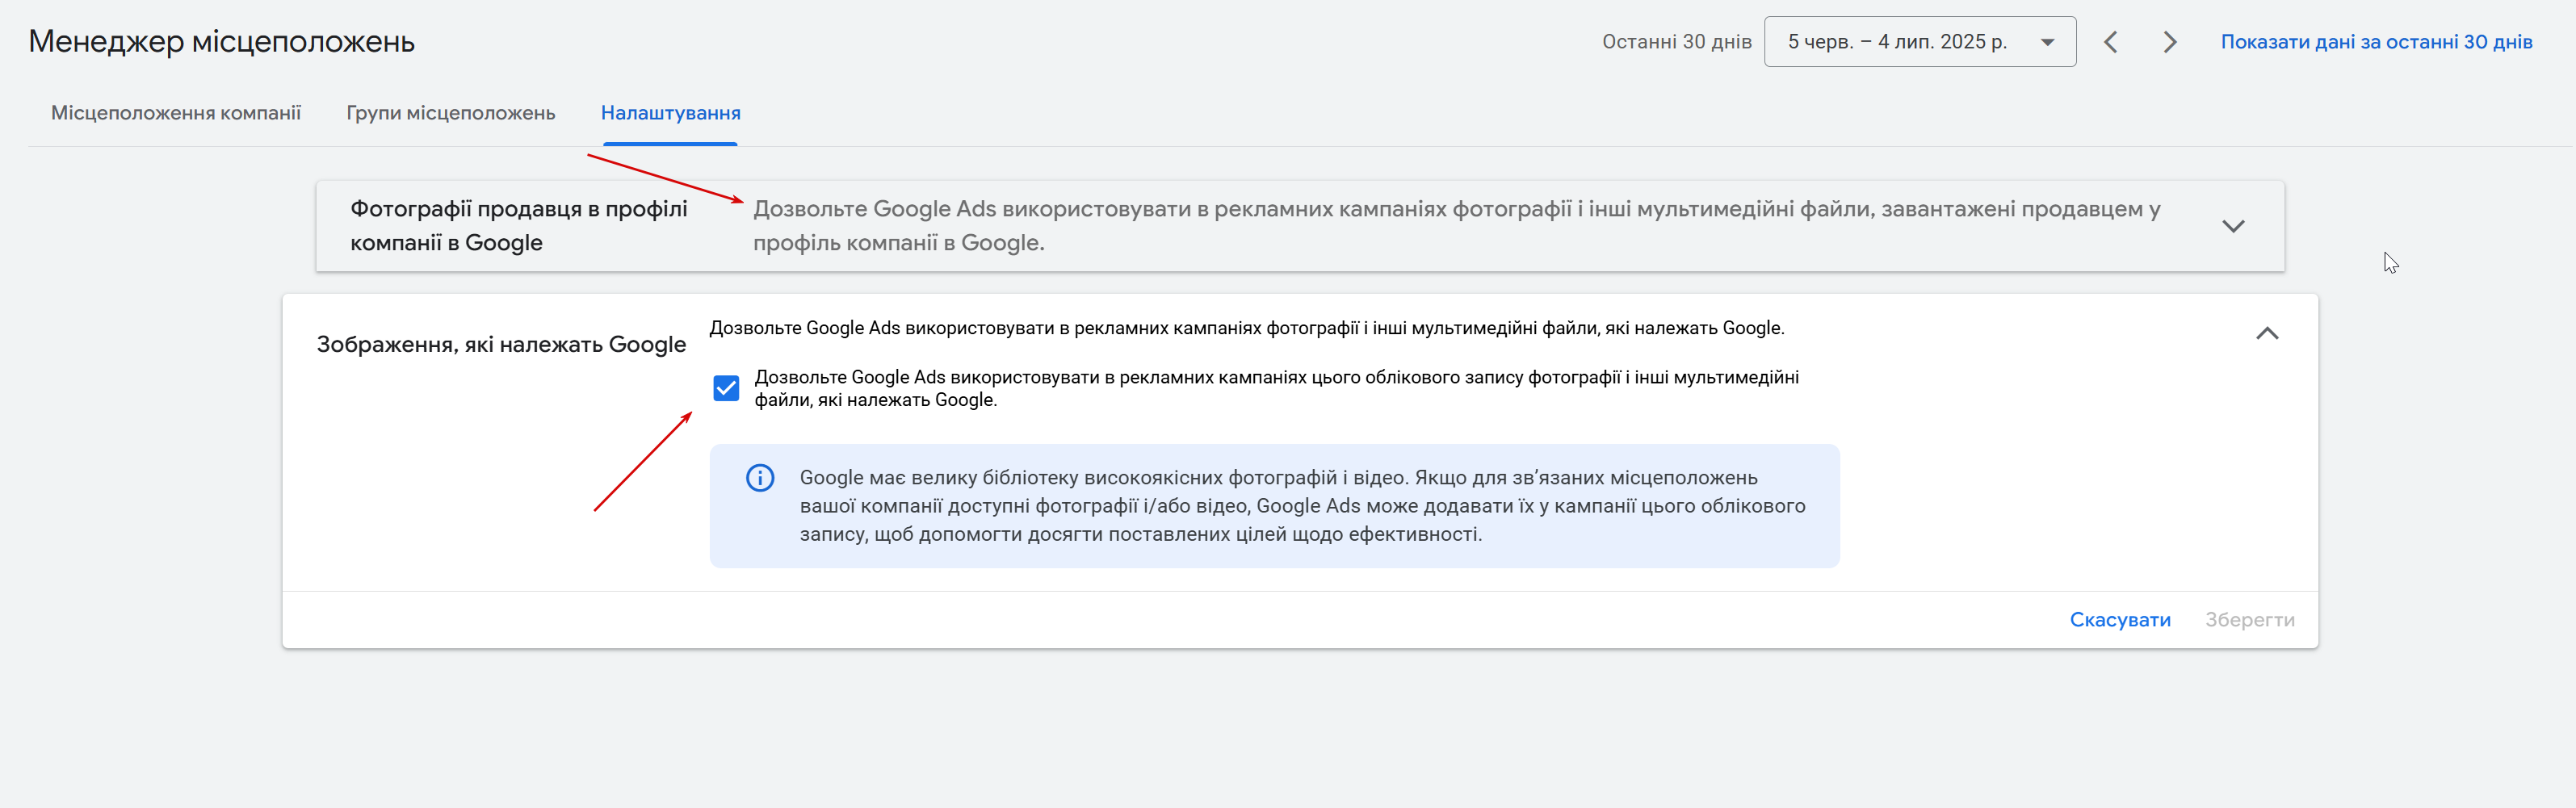Click Показати дані за останні 30 днів link
2576x808 pixels.
tap(2377, 42)
